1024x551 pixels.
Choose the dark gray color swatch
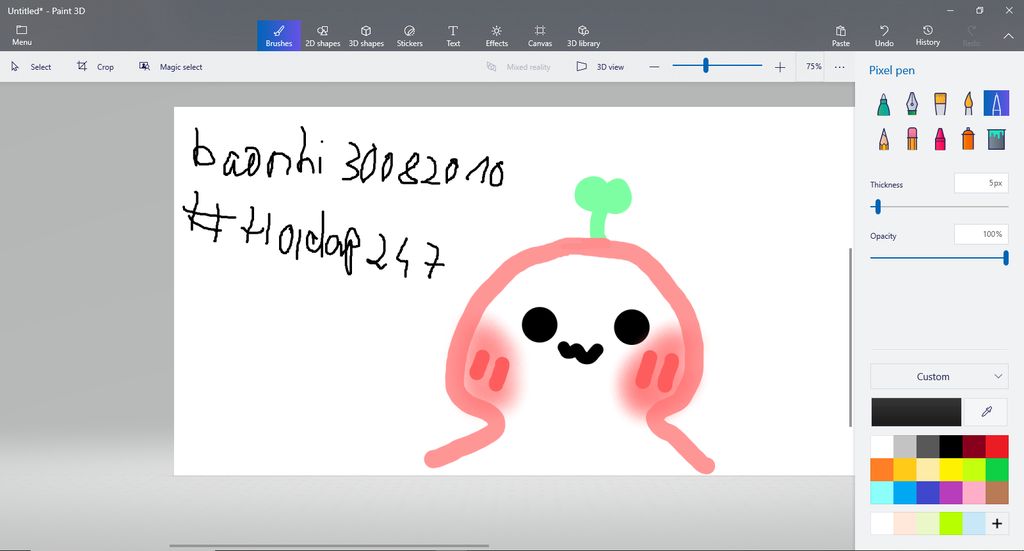[927, 447]
